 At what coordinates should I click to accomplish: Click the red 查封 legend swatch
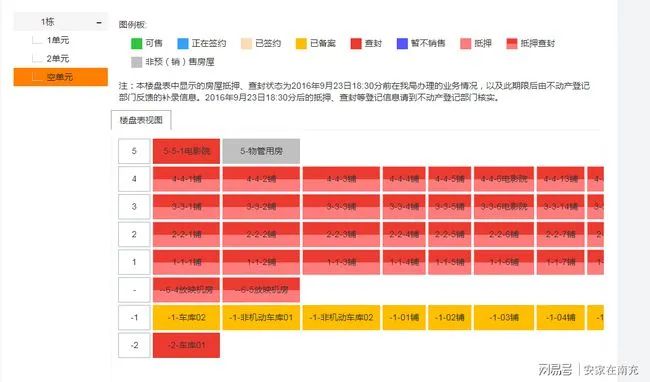[x=356, y=43]
